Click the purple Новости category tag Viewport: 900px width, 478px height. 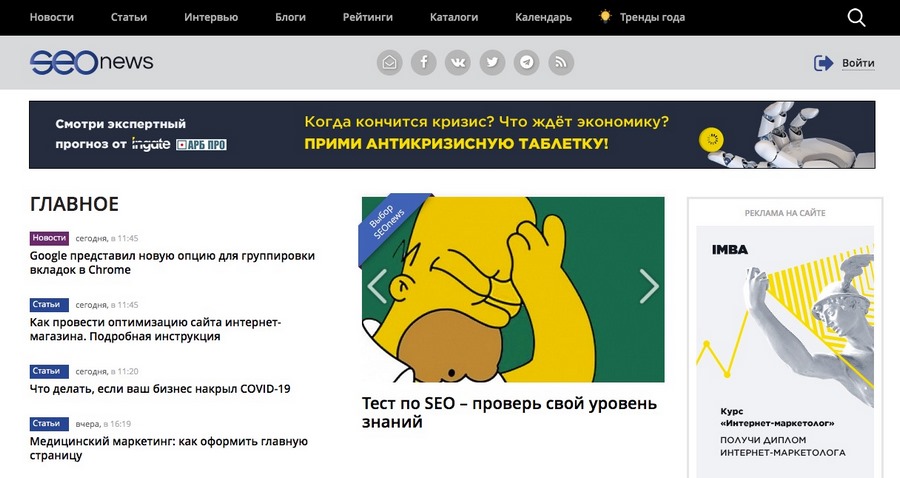49,238
